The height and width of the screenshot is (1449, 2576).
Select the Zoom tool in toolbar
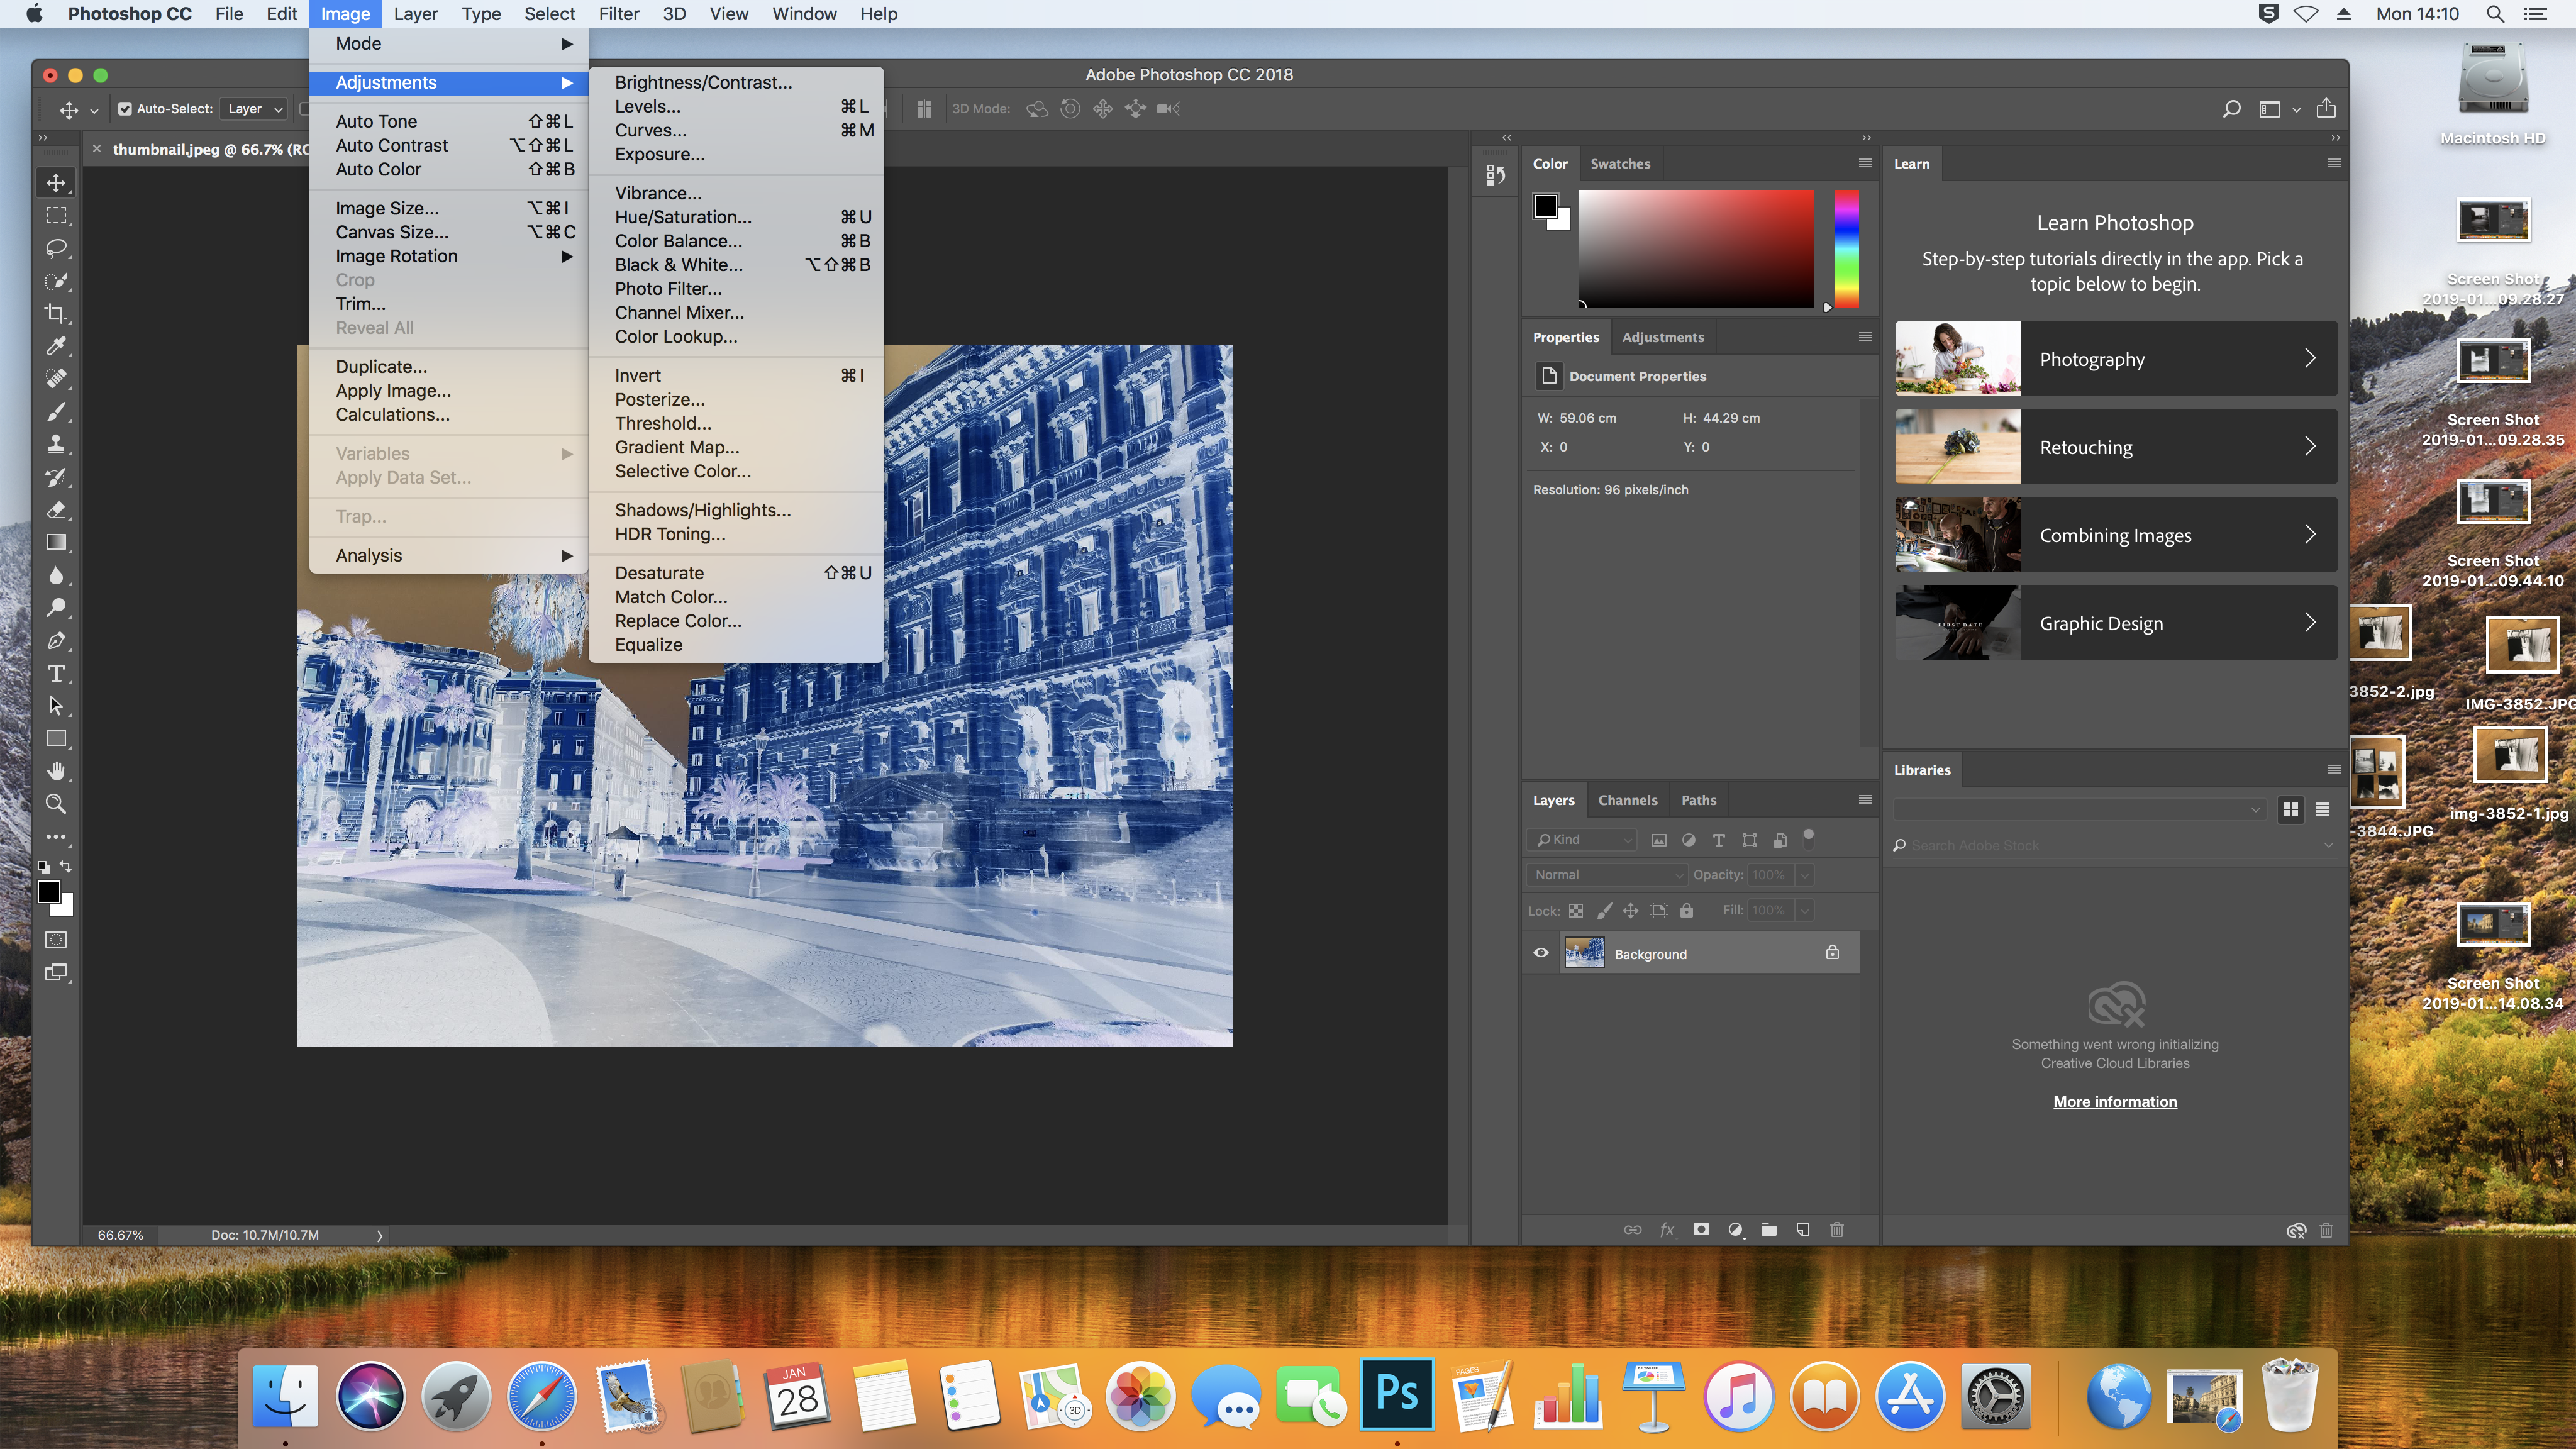tap(56, 804)
